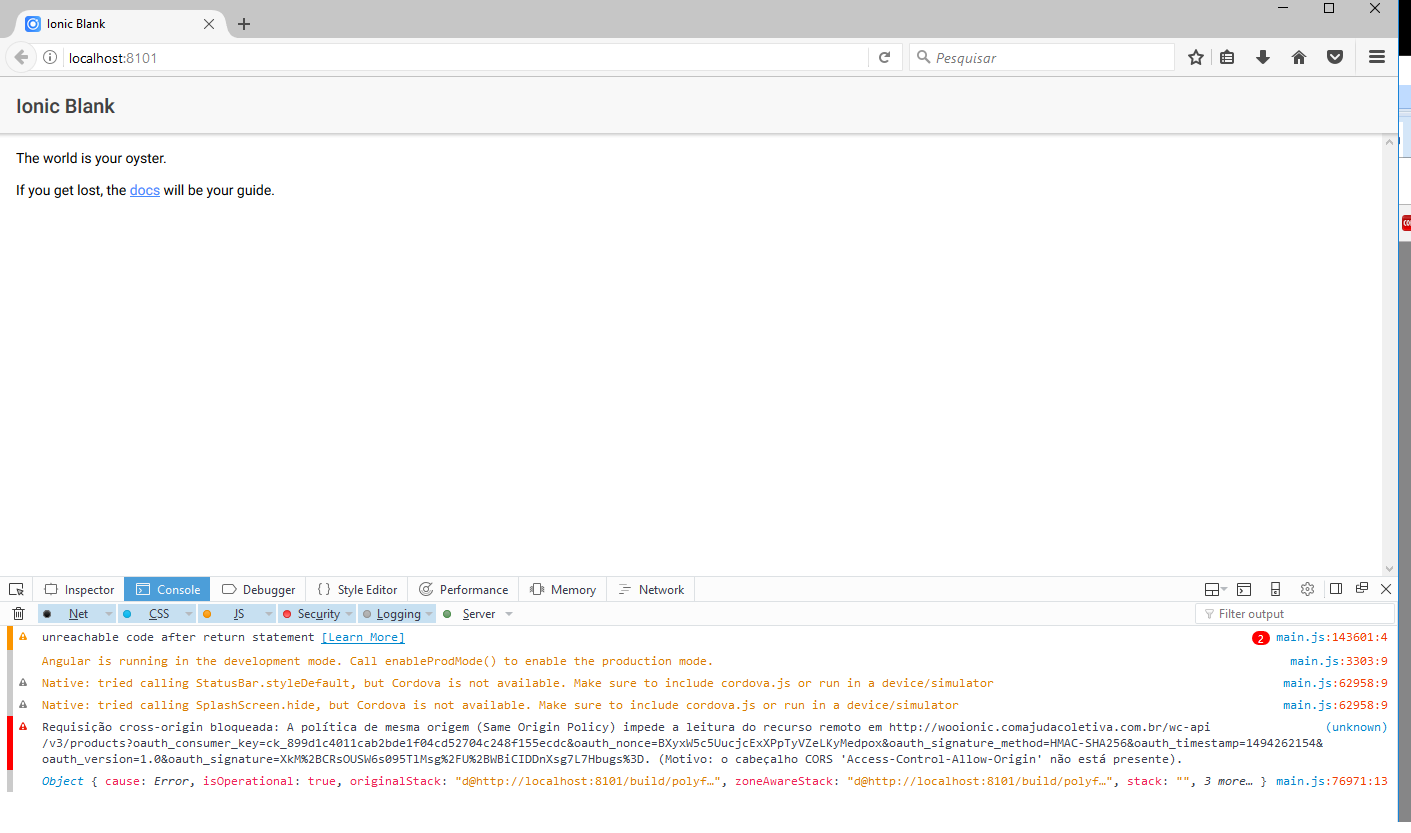Click page scrollbar up arrow

click(x=1389, y=142)
